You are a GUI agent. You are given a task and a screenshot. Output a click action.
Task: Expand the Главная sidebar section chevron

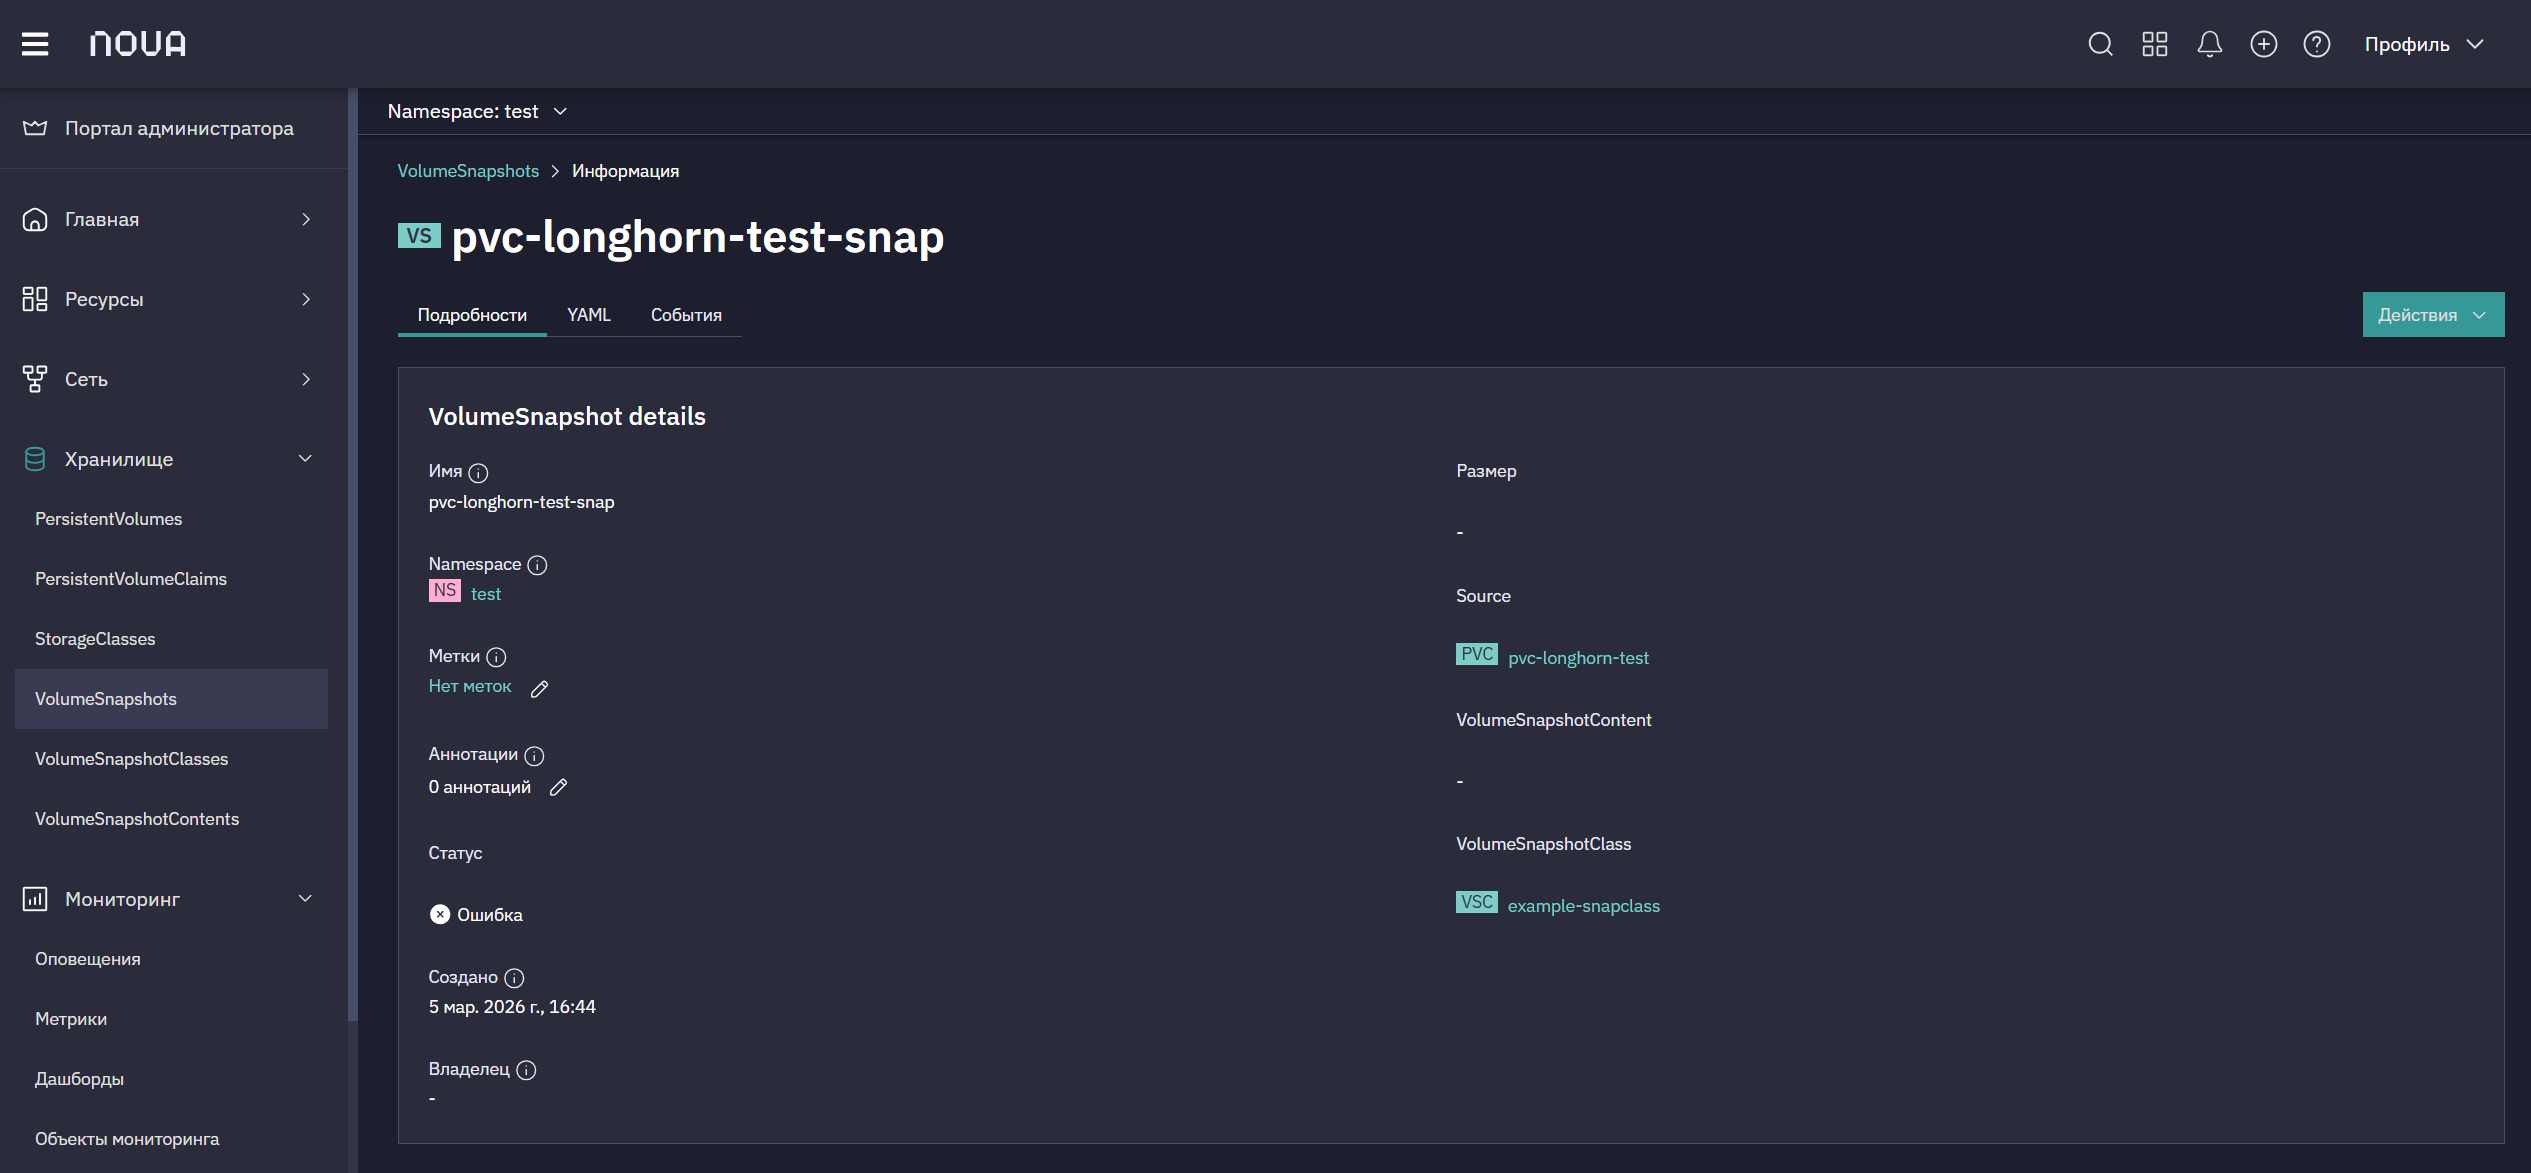pos(306,219)
